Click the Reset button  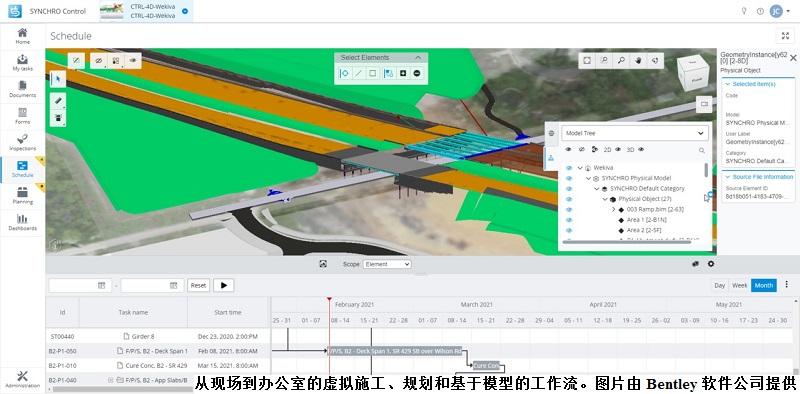coord(198,285)
